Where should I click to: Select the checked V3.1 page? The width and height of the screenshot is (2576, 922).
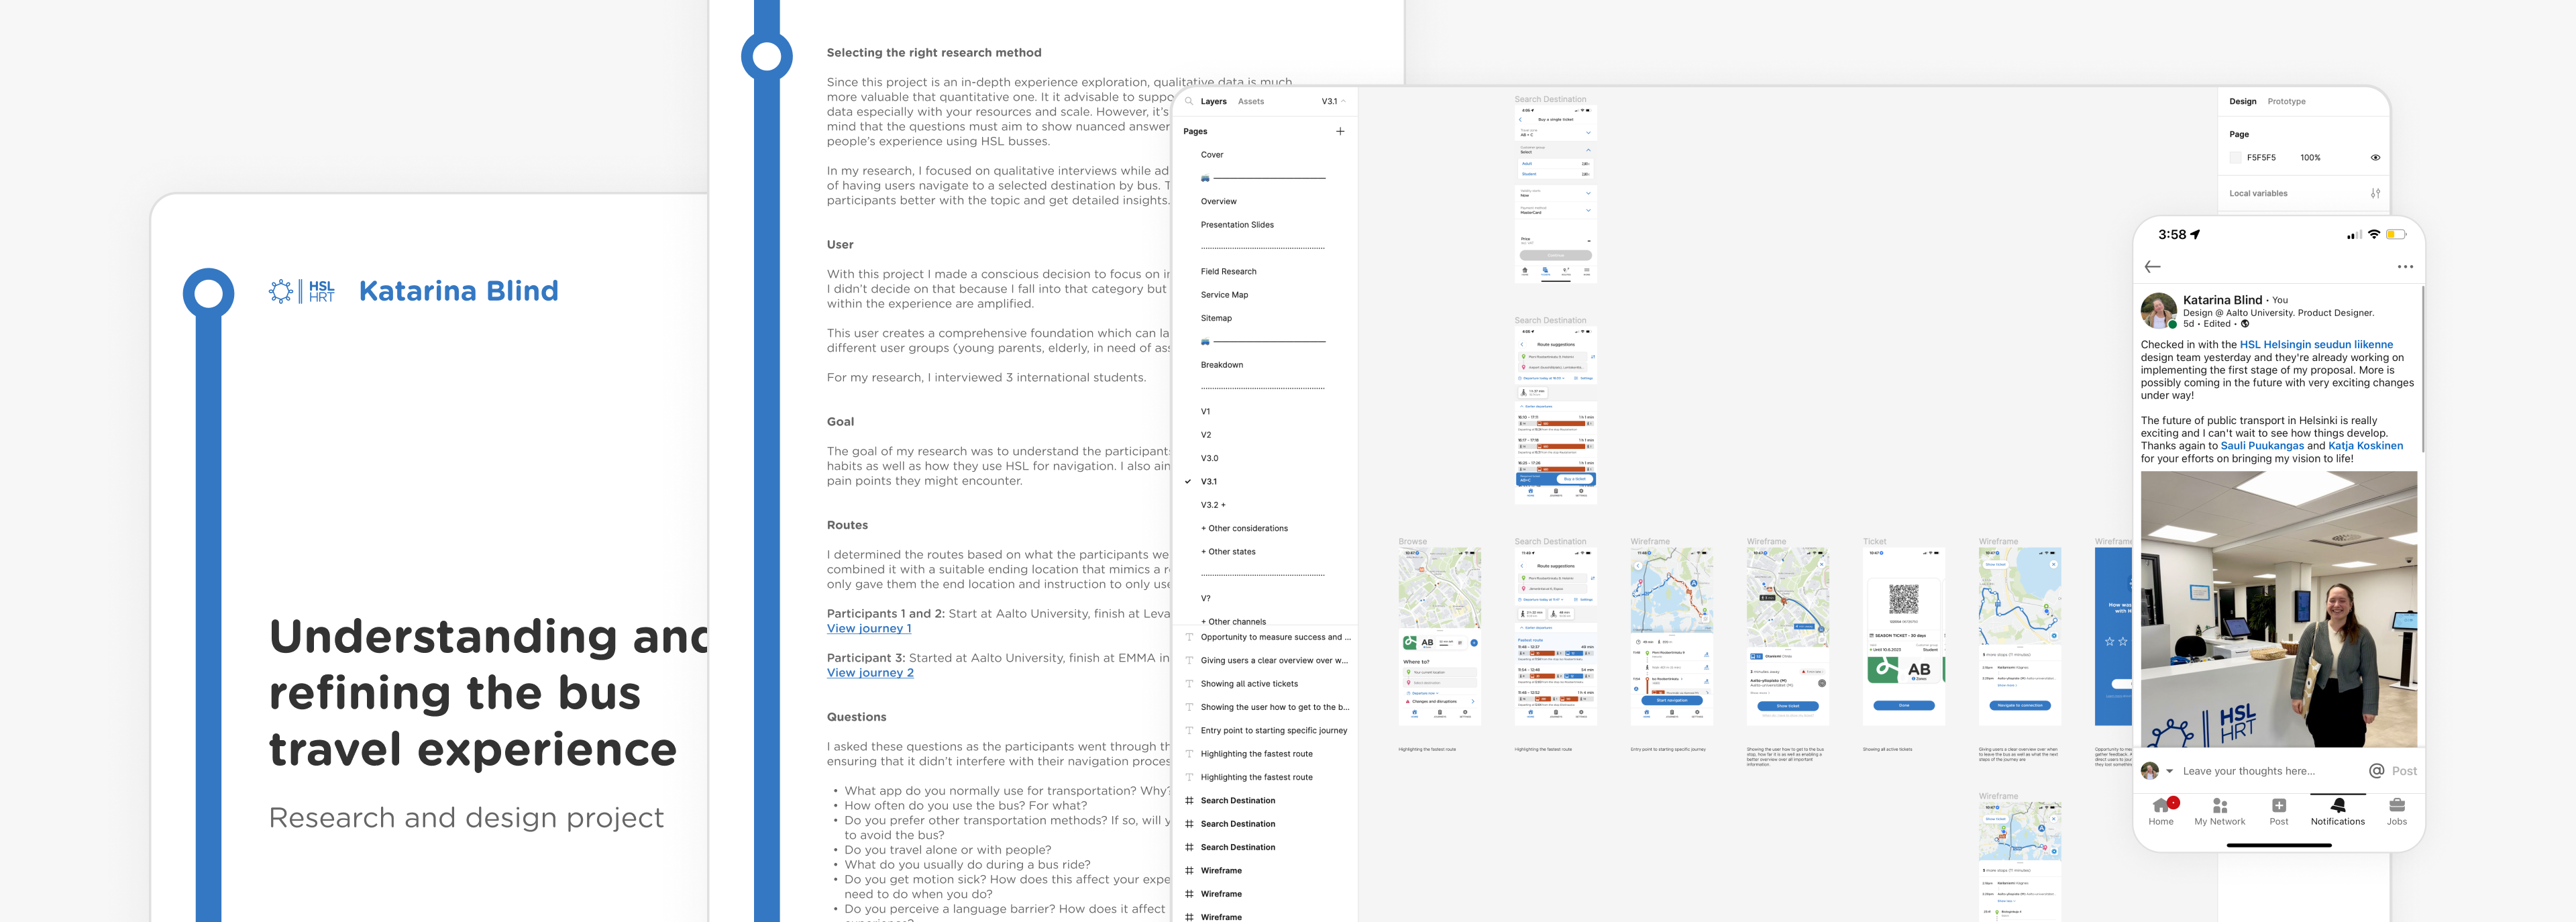click(x=1208, y=481)
